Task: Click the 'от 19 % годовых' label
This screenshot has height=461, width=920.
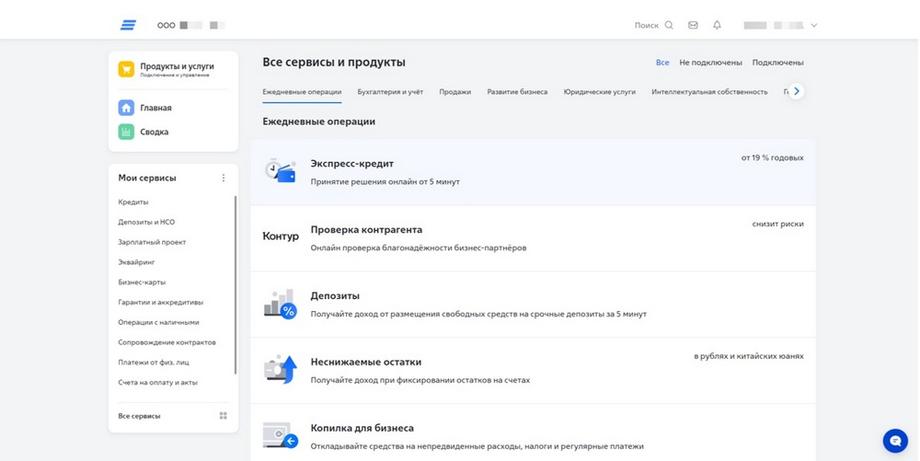Action: point(772,158)
